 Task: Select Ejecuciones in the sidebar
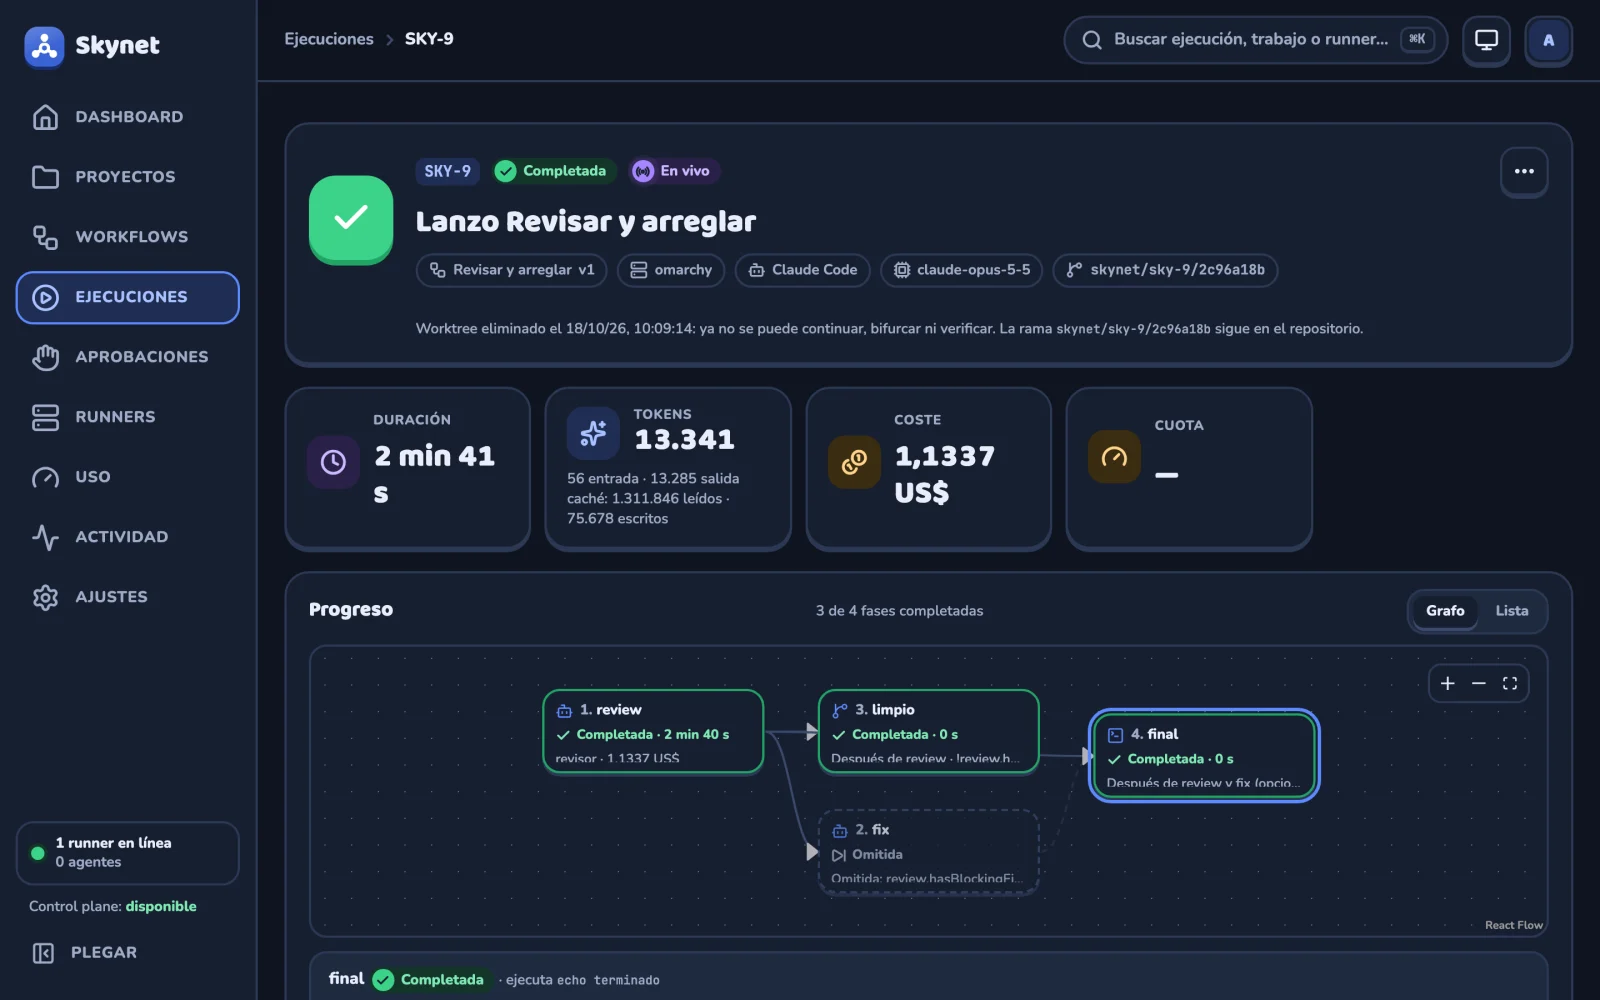pos(127,297)
